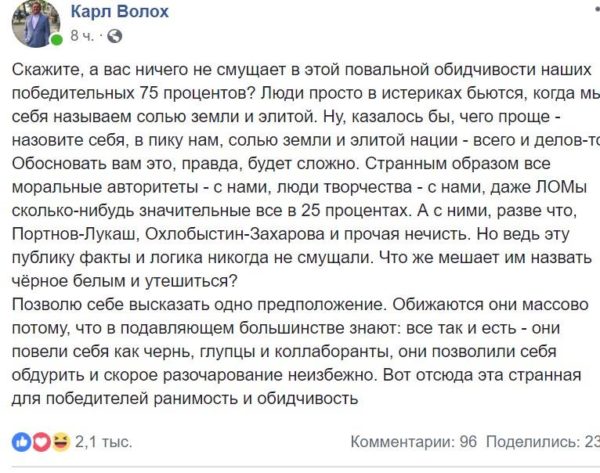Screen dimensions: 600x473
Task: Open the 'Комментарии: 96' comments list
Action: [x=414, y=442]
